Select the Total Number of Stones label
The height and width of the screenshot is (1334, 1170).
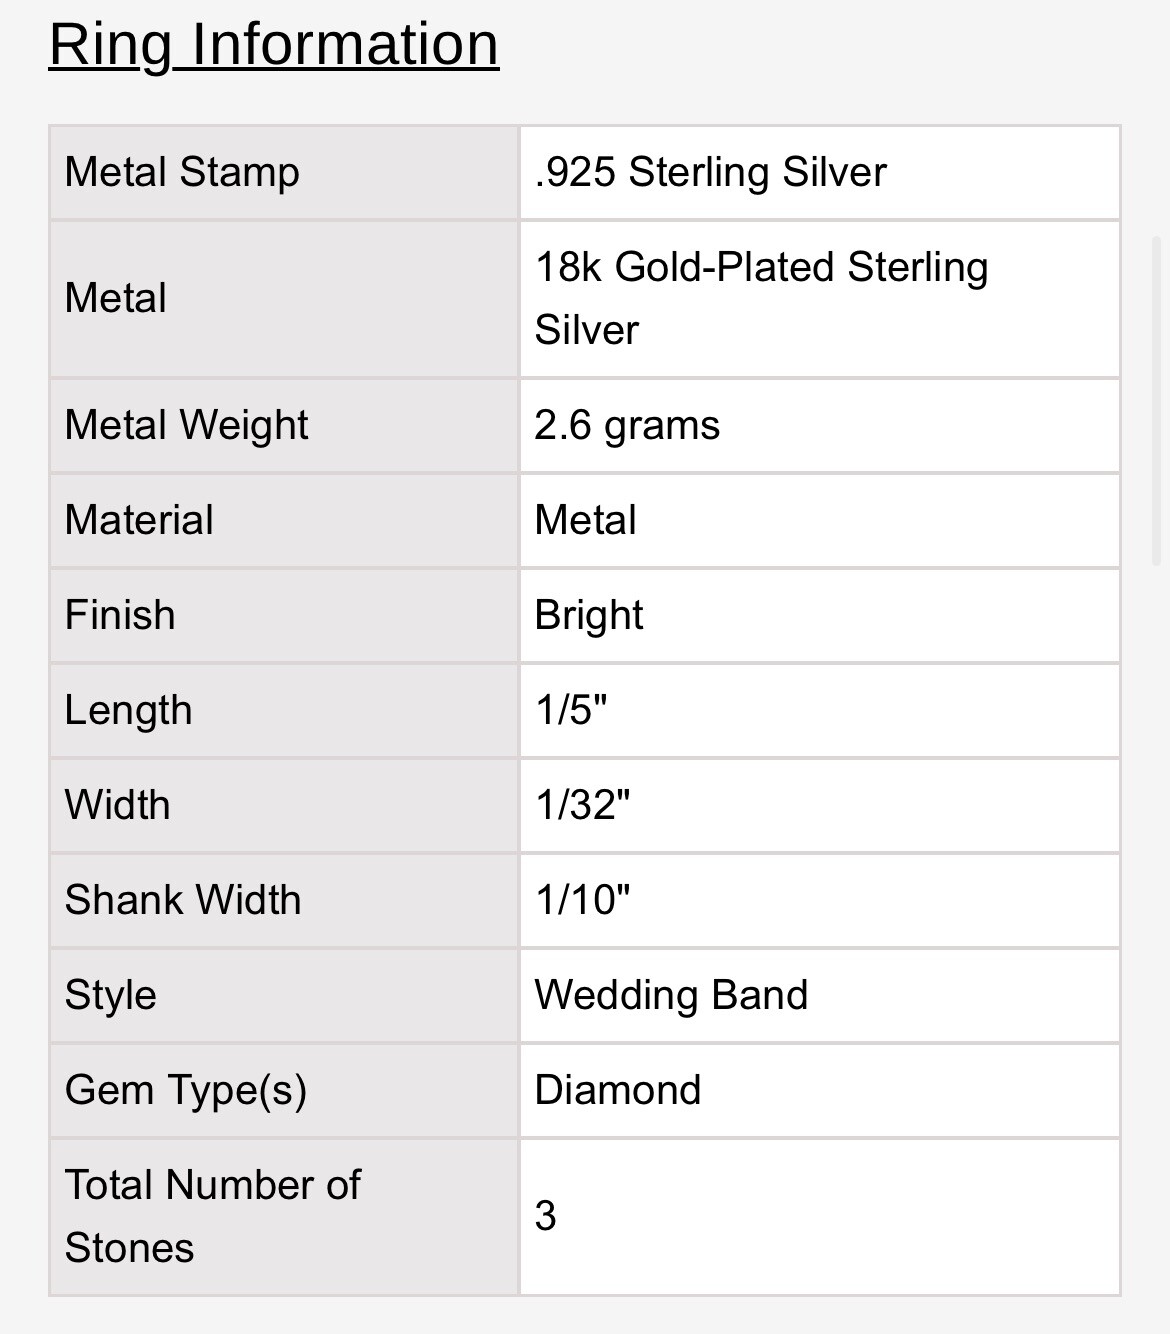(x=212, y=1216)
